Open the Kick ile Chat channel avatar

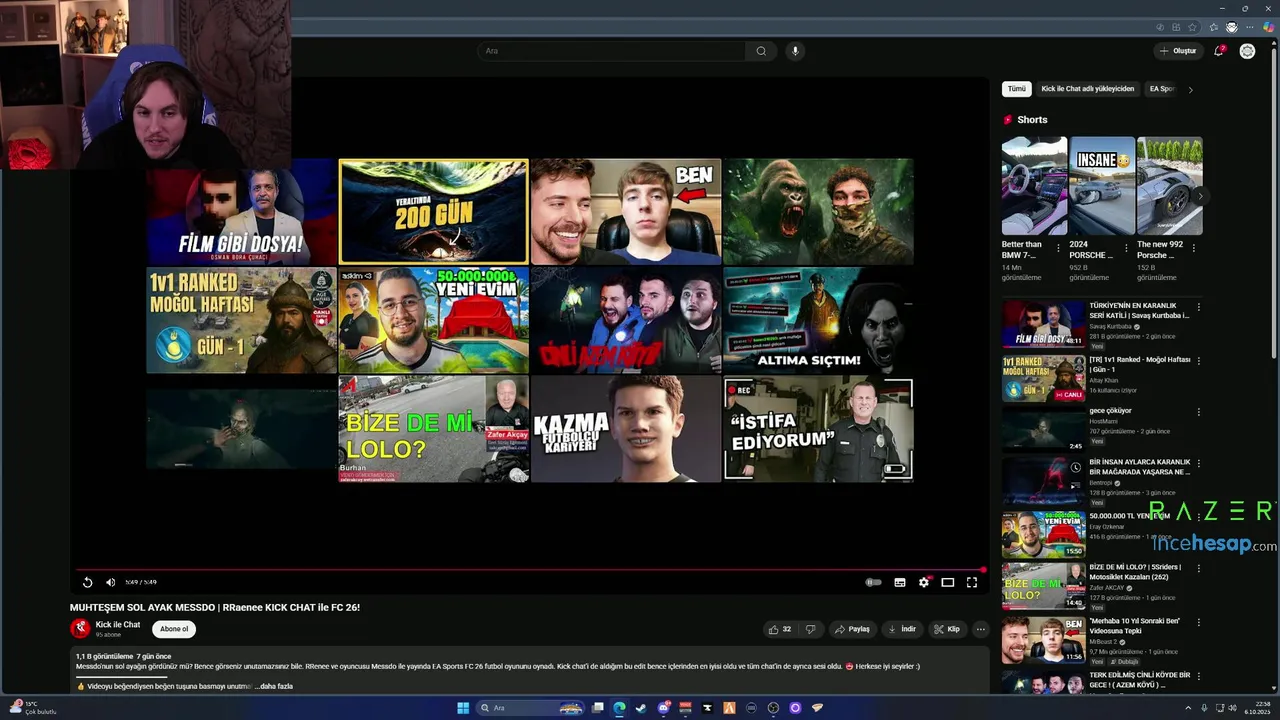coord(80,628)
